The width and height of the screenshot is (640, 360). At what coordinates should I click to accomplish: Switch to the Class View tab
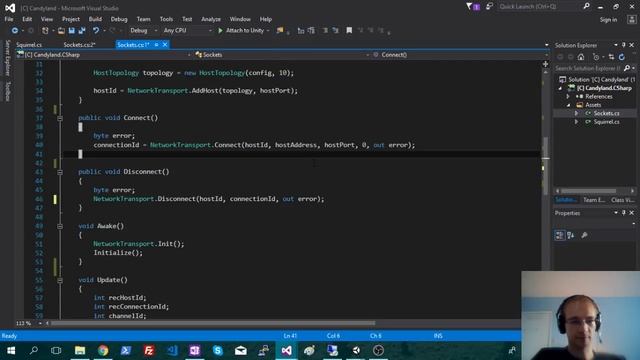[x=622, y=200]
